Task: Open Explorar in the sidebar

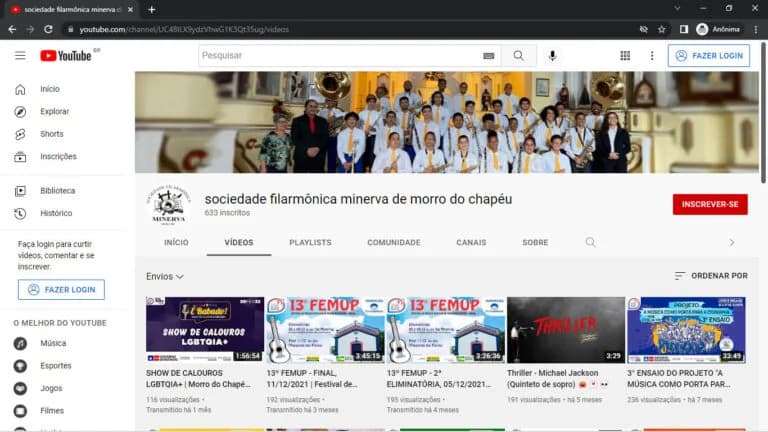Action: (x=54, y=112)
